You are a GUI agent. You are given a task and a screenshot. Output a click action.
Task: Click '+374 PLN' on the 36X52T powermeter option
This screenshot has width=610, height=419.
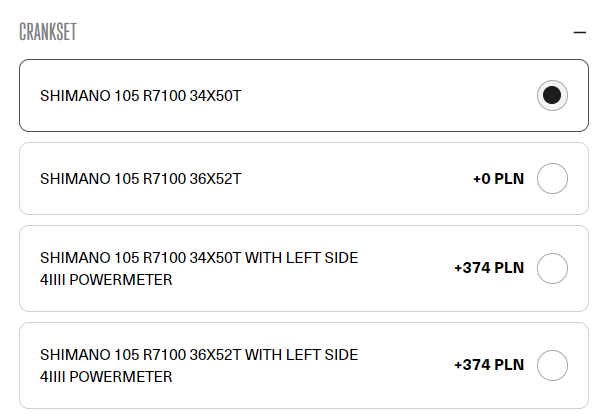[488, 366]
